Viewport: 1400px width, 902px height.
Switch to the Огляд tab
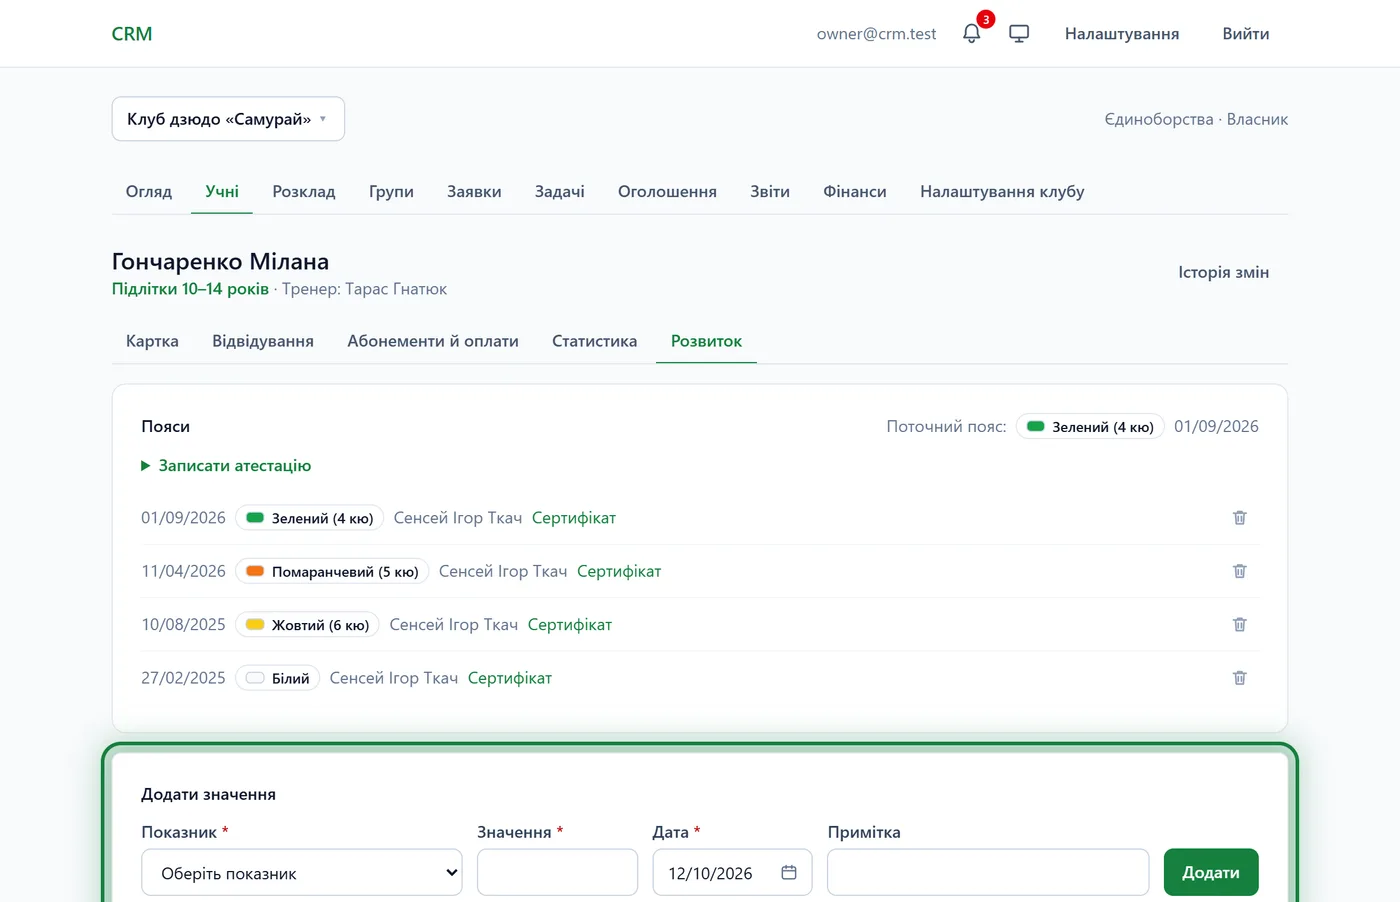tap(149, 192)
